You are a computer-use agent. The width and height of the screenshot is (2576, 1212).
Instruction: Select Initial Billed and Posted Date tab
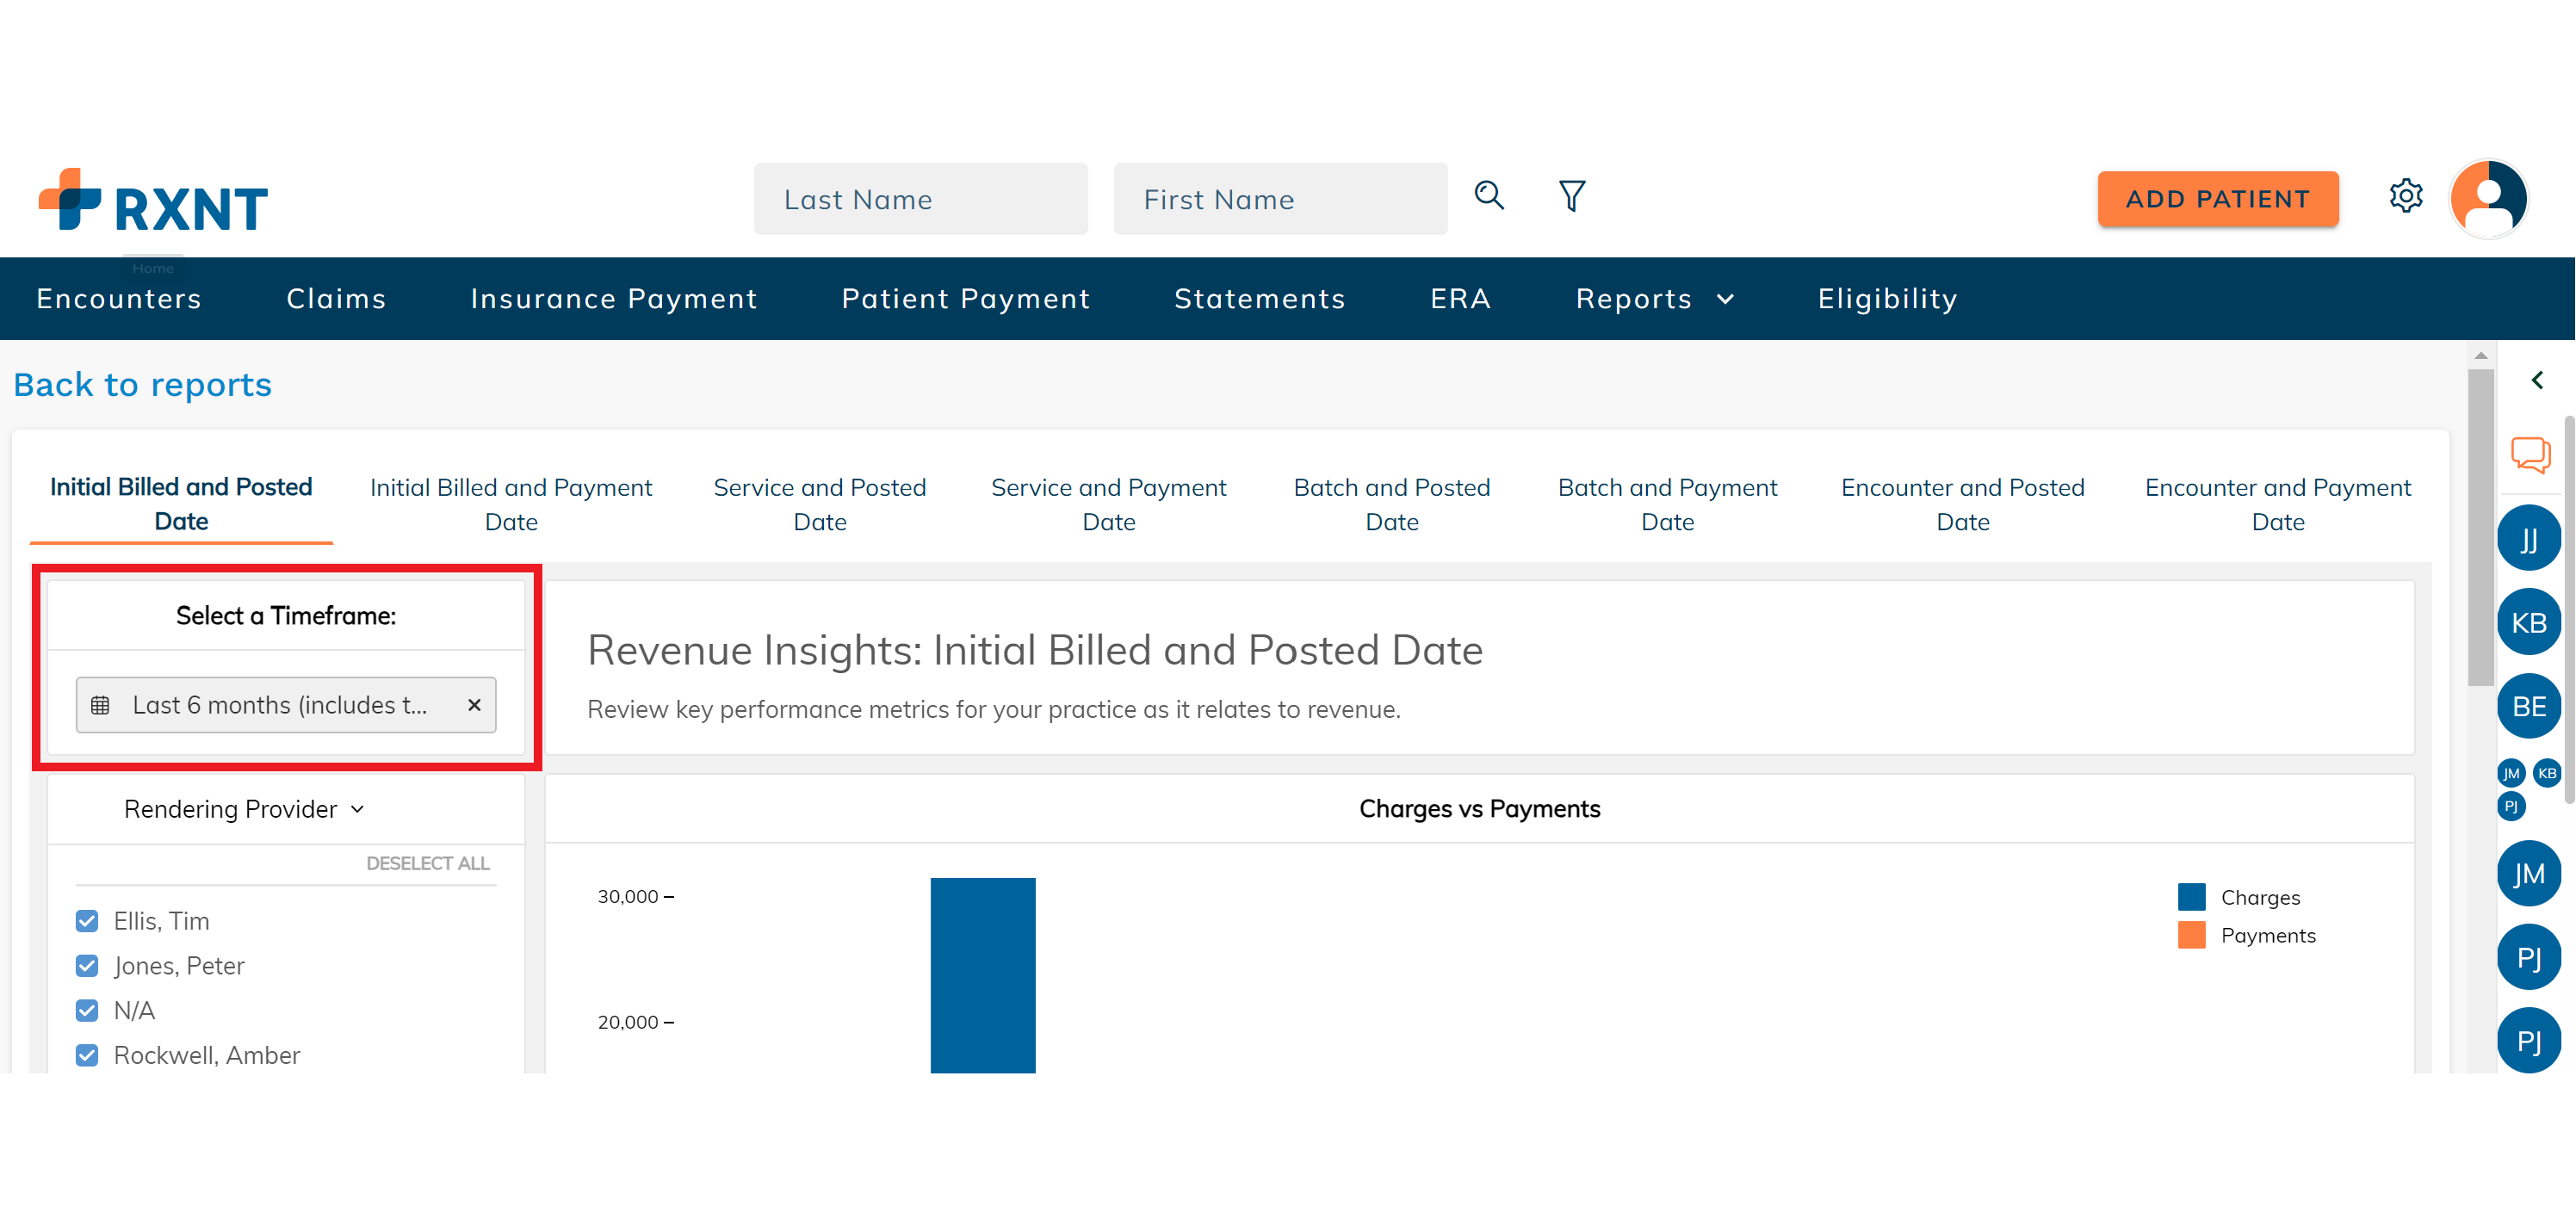point(181,504)
